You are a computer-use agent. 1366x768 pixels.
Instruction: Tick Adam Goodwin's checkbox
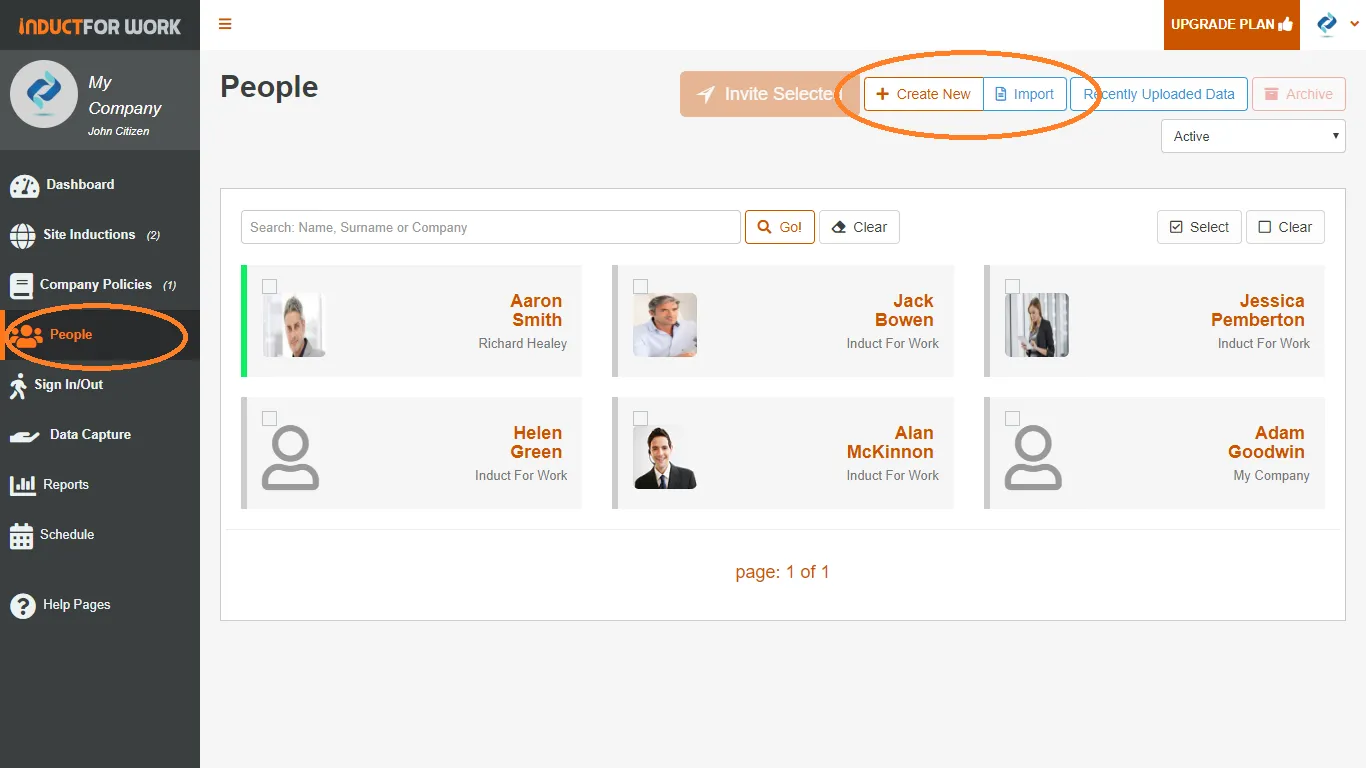coord(1012,418)
